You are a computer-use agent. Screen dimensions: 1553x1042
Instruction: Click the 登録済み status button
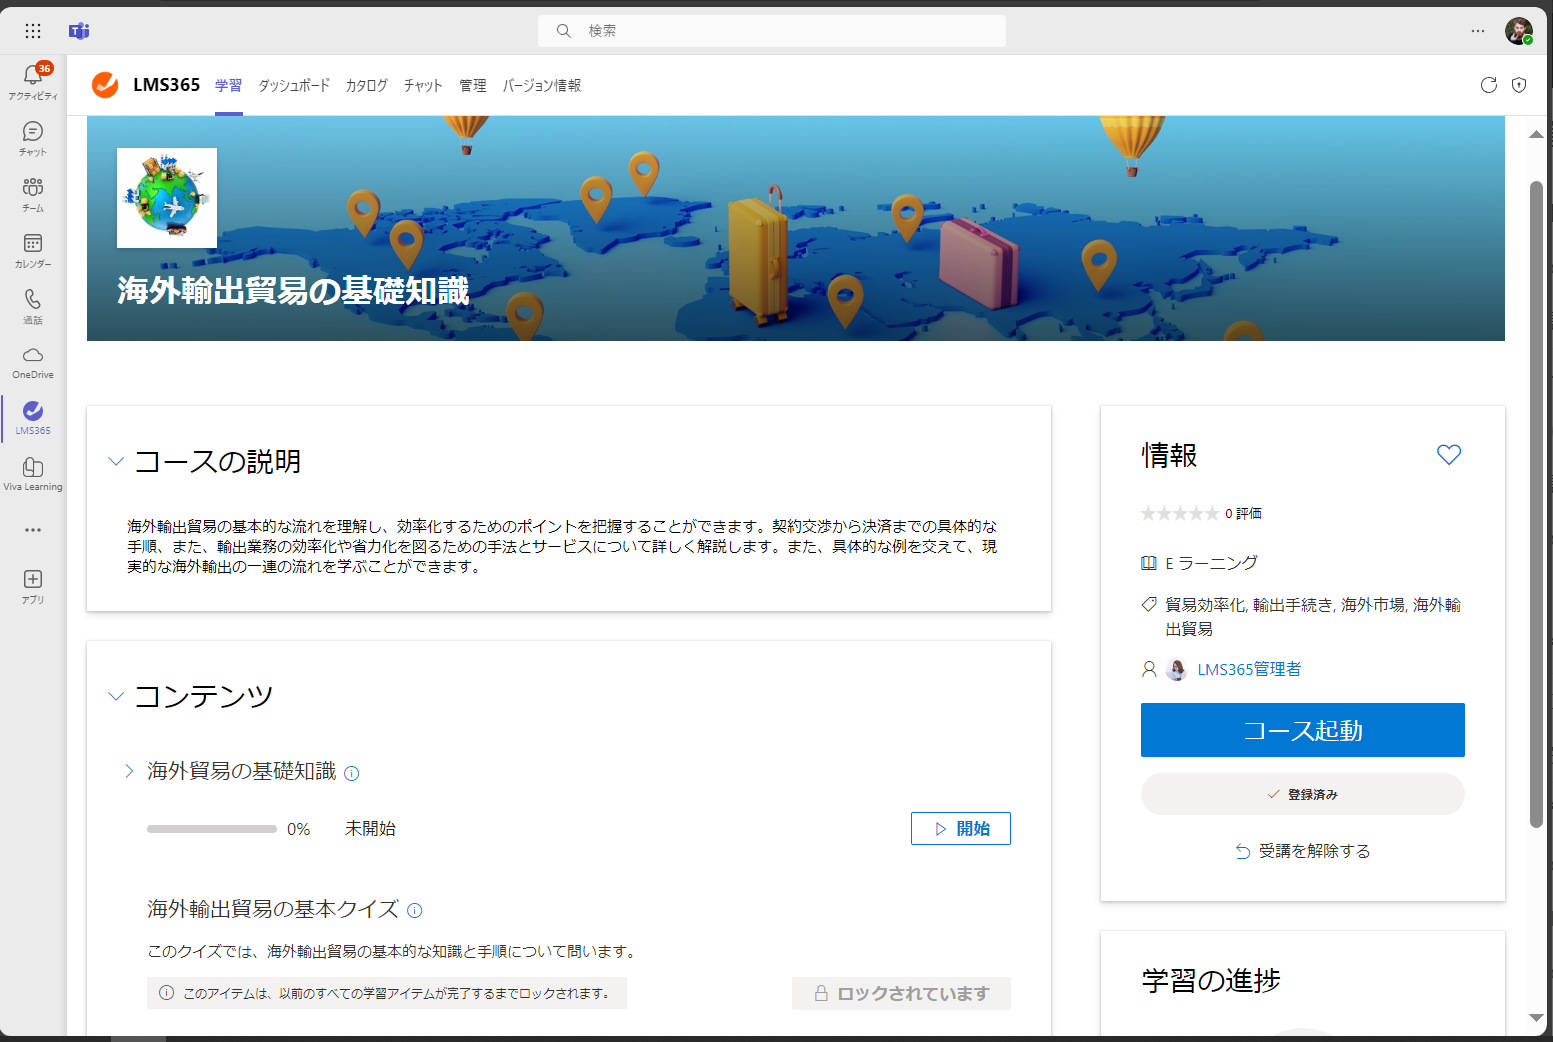1302,794
